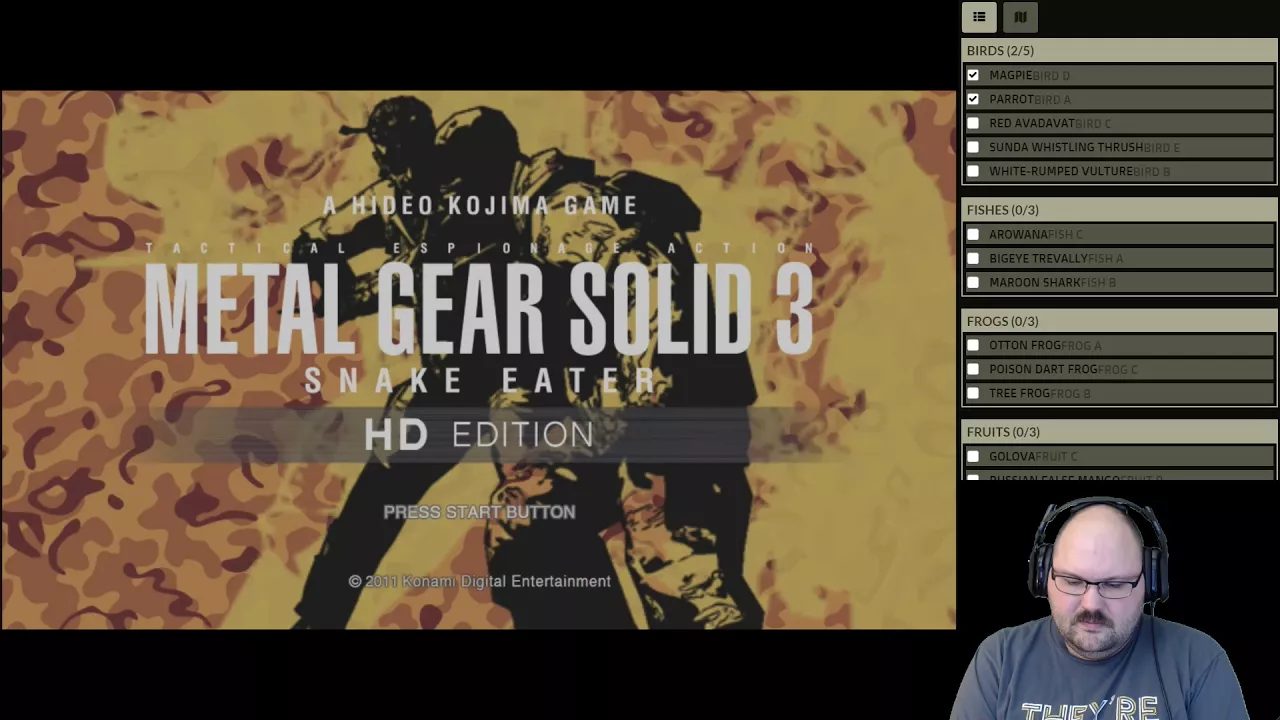Collapse the FROGS (0/3) section header
The image size is (1280, 720).
tap(1119, 321)
